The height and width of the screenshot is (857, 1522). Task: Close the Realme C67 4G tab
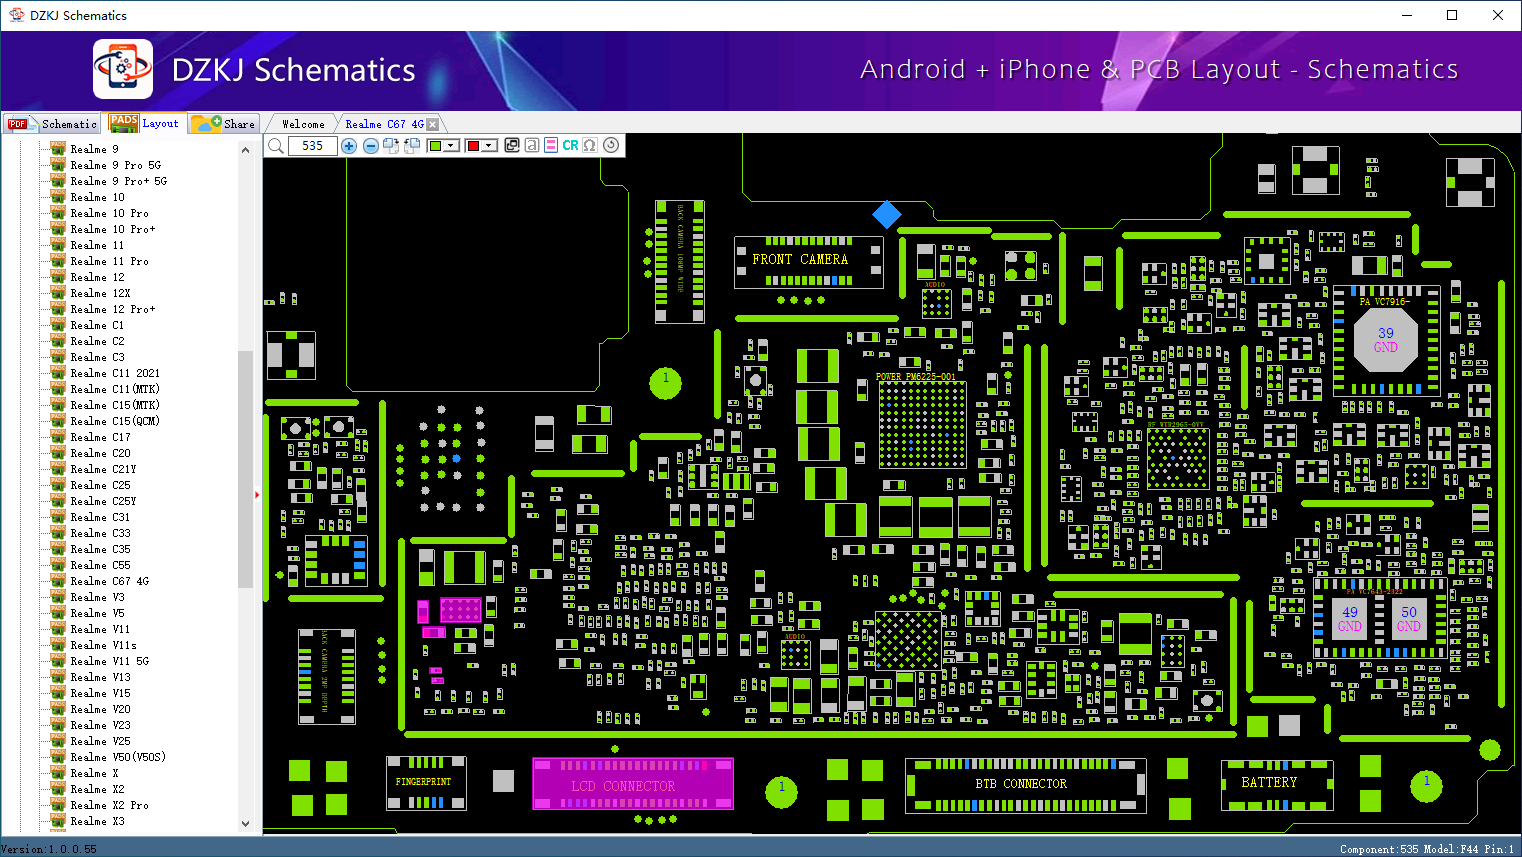coord(433,125)
